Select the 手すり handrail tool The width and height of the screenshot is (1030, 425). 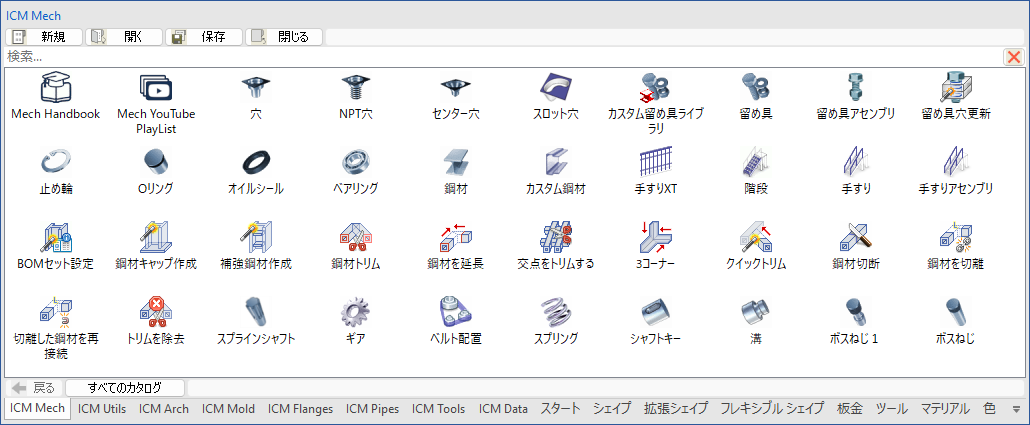pyautogui.click(x=855, y=162)
